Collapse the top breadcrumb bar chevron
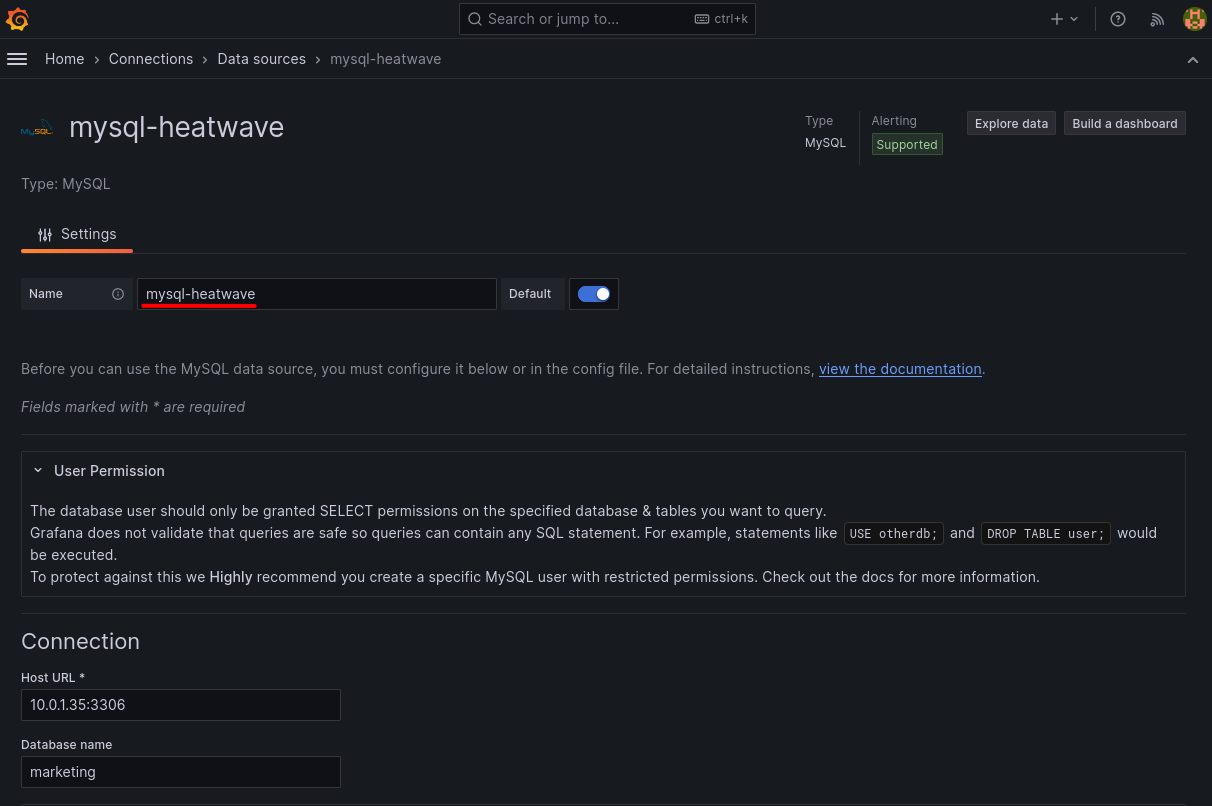This screenshot has width=1212, height=806. pyautogui.click(x=1192, y=60)
